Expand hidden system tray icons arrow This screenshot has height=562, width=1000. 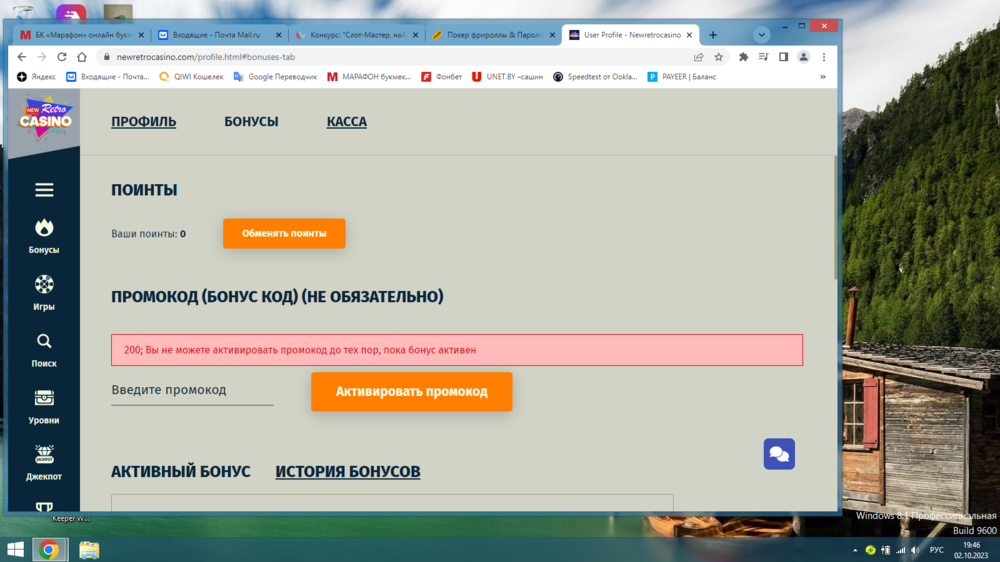855,550
